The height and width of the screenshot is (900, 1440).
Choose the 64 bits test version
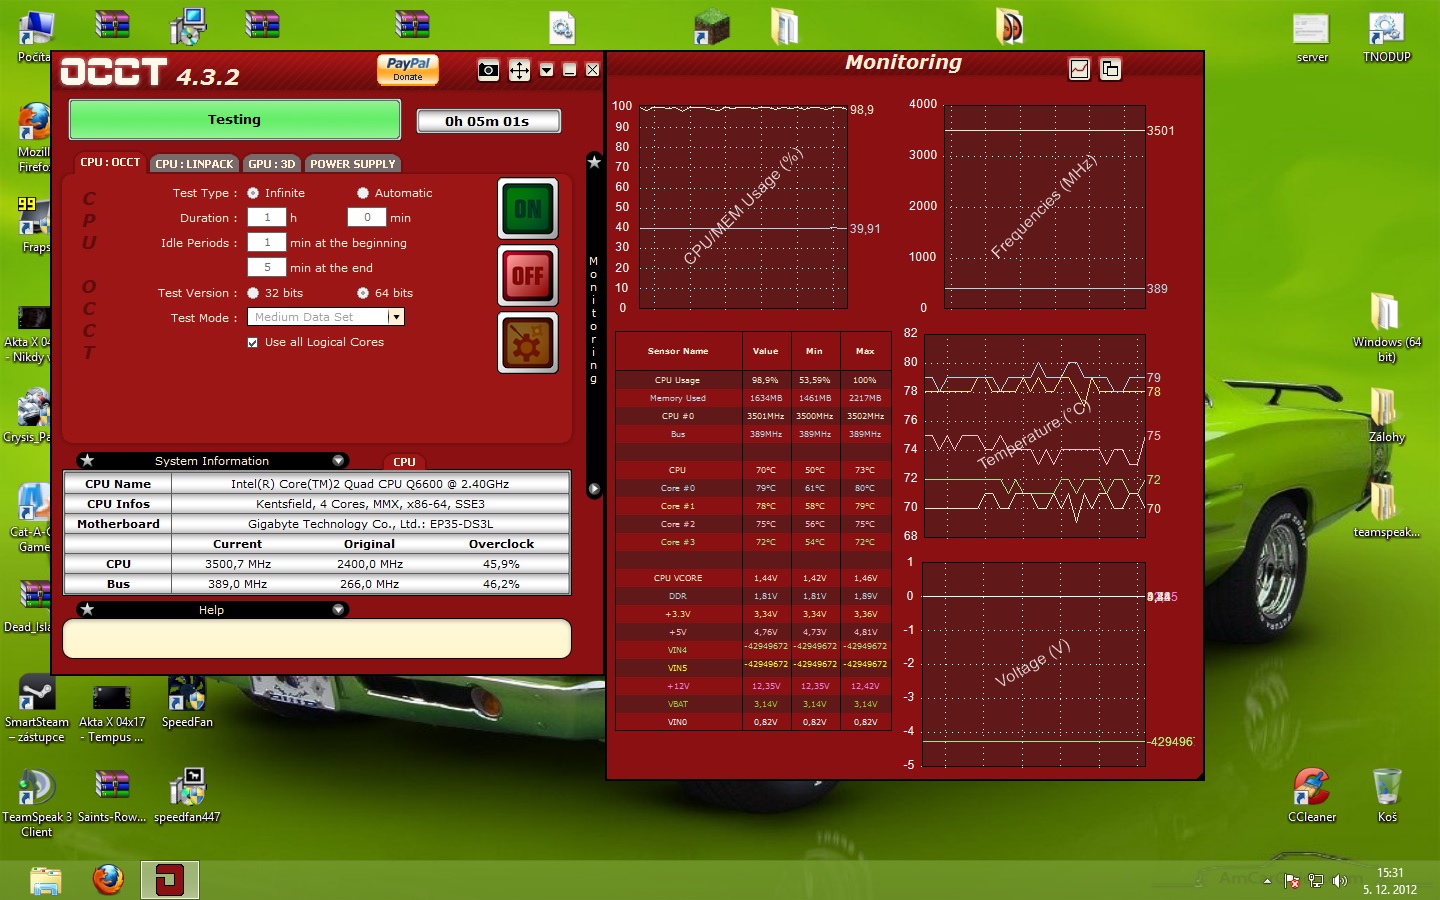pyautogui.click(x=363, y=293)
